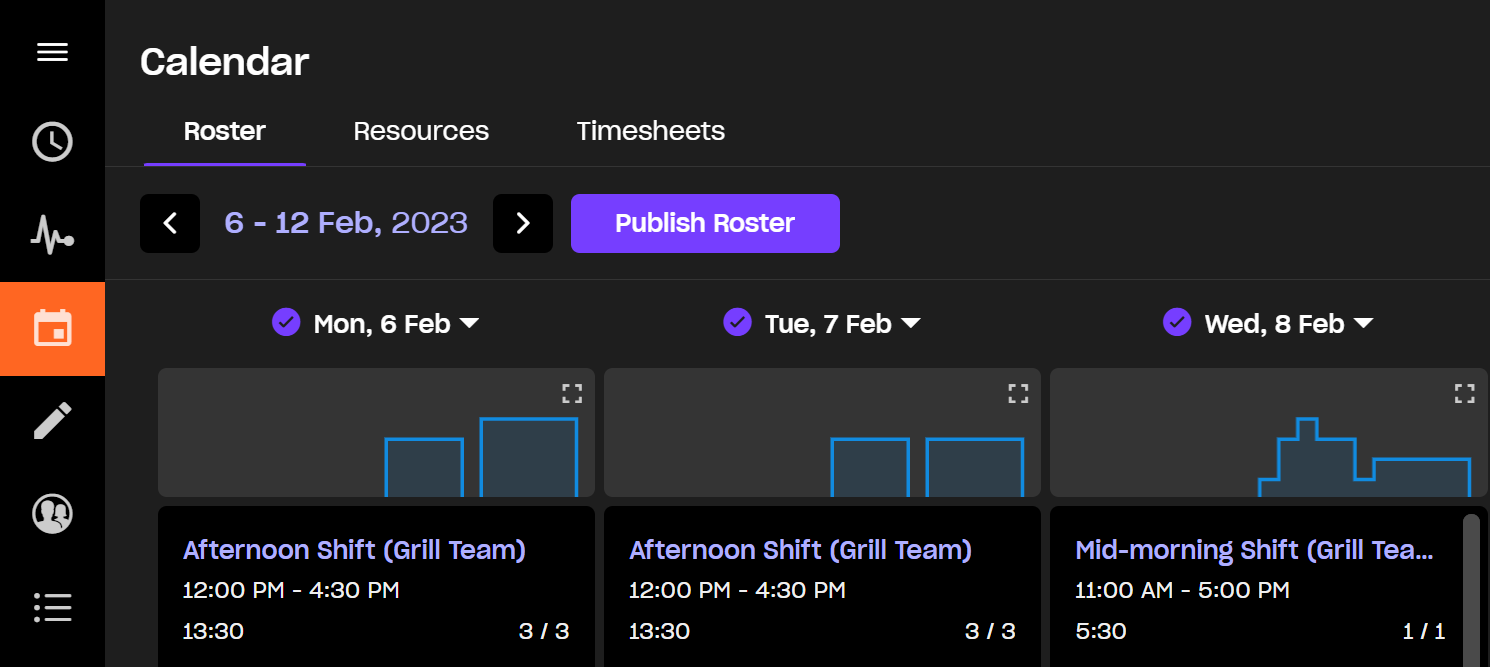Image resolution: width=1490 pixels, height=667 pixels.
Task: Open the Mon, 6 Feb dropdown arrow
Action: pos(469,323)
